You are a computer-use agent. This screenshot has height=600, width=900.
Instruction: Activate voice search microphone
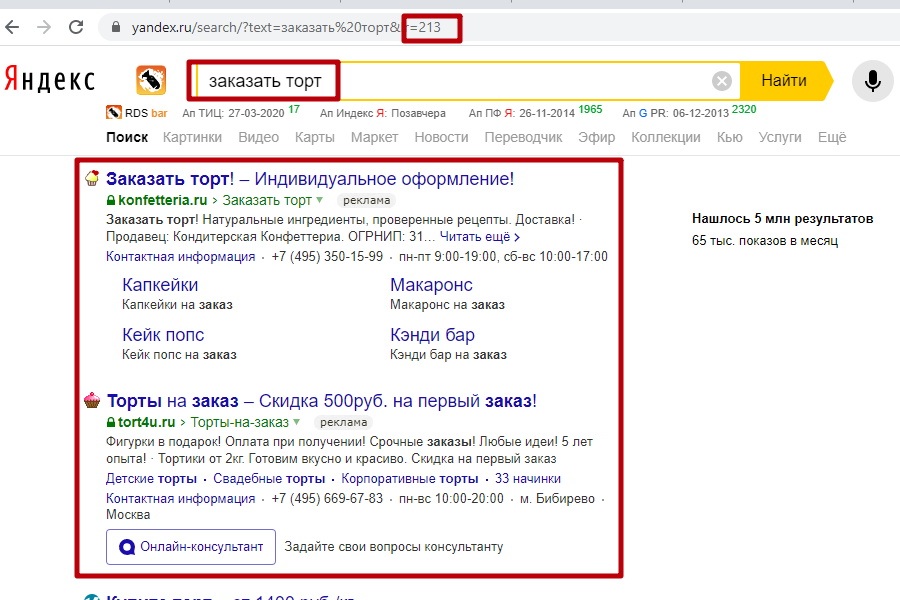coord(872,81)
